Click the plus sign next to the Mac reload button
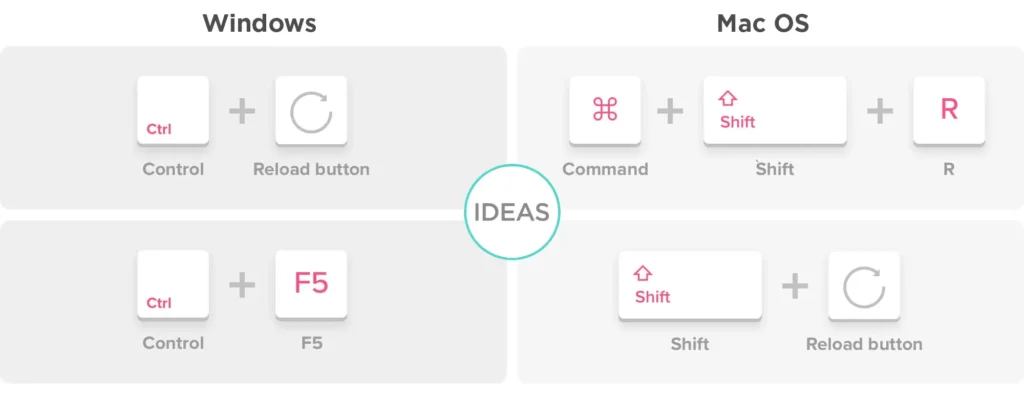The height and width of the screenshot is (399, 1024). [x=795, y=286]
